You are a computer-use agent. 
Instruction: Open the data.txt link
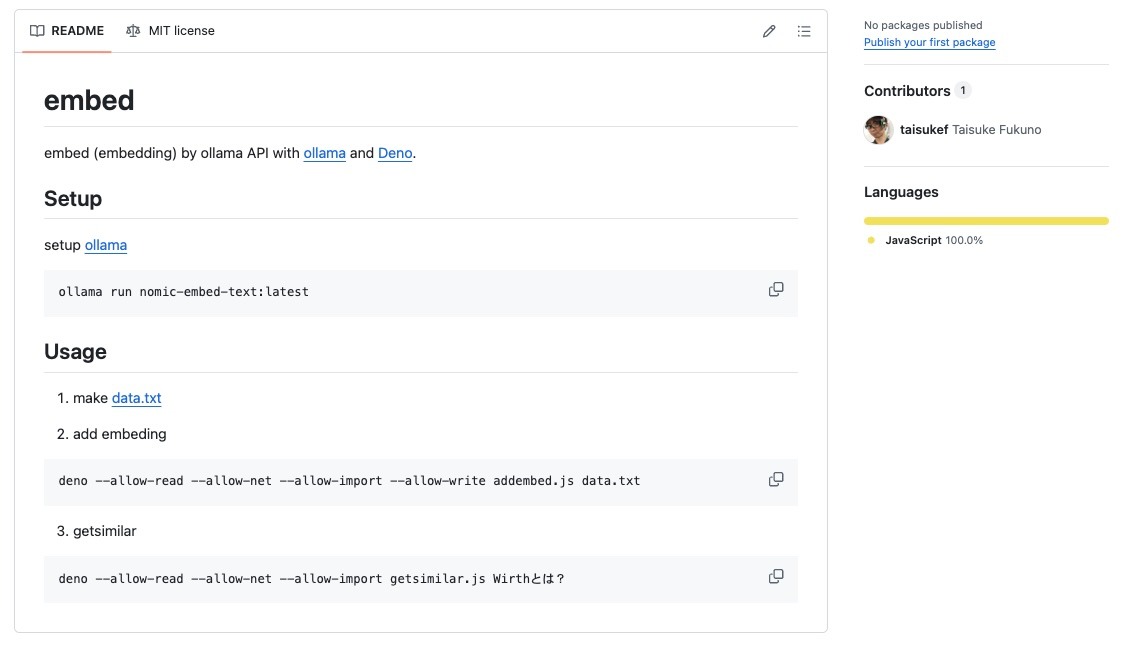tap(136, 398)
